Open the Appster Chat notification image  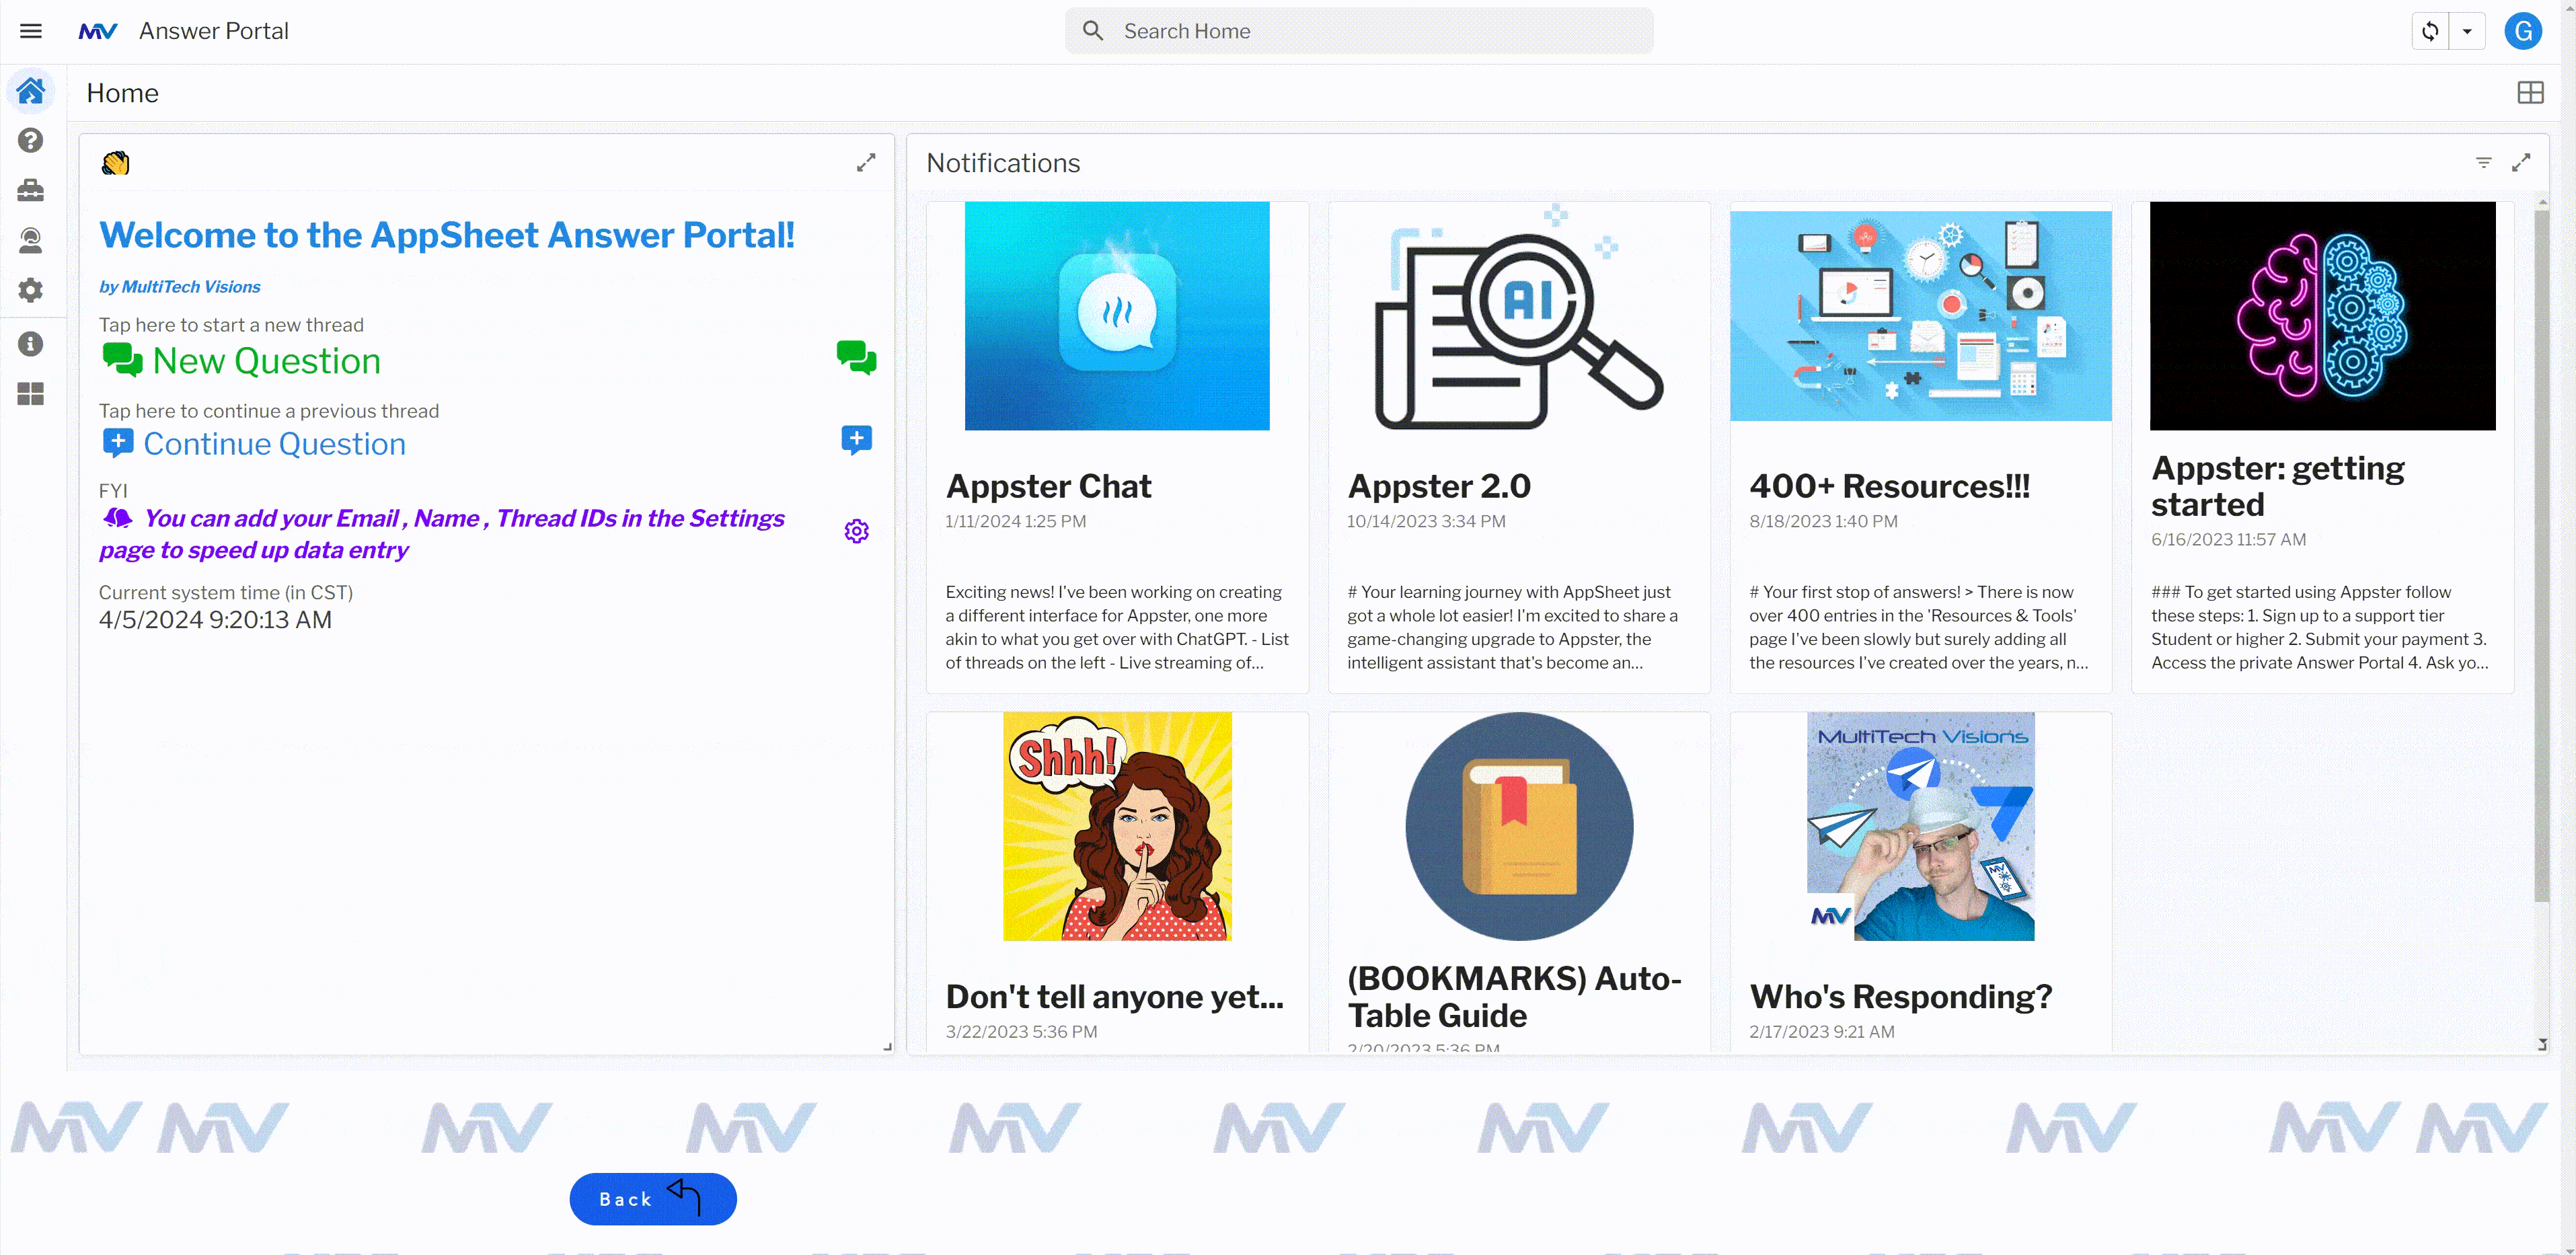[1117, 316]
